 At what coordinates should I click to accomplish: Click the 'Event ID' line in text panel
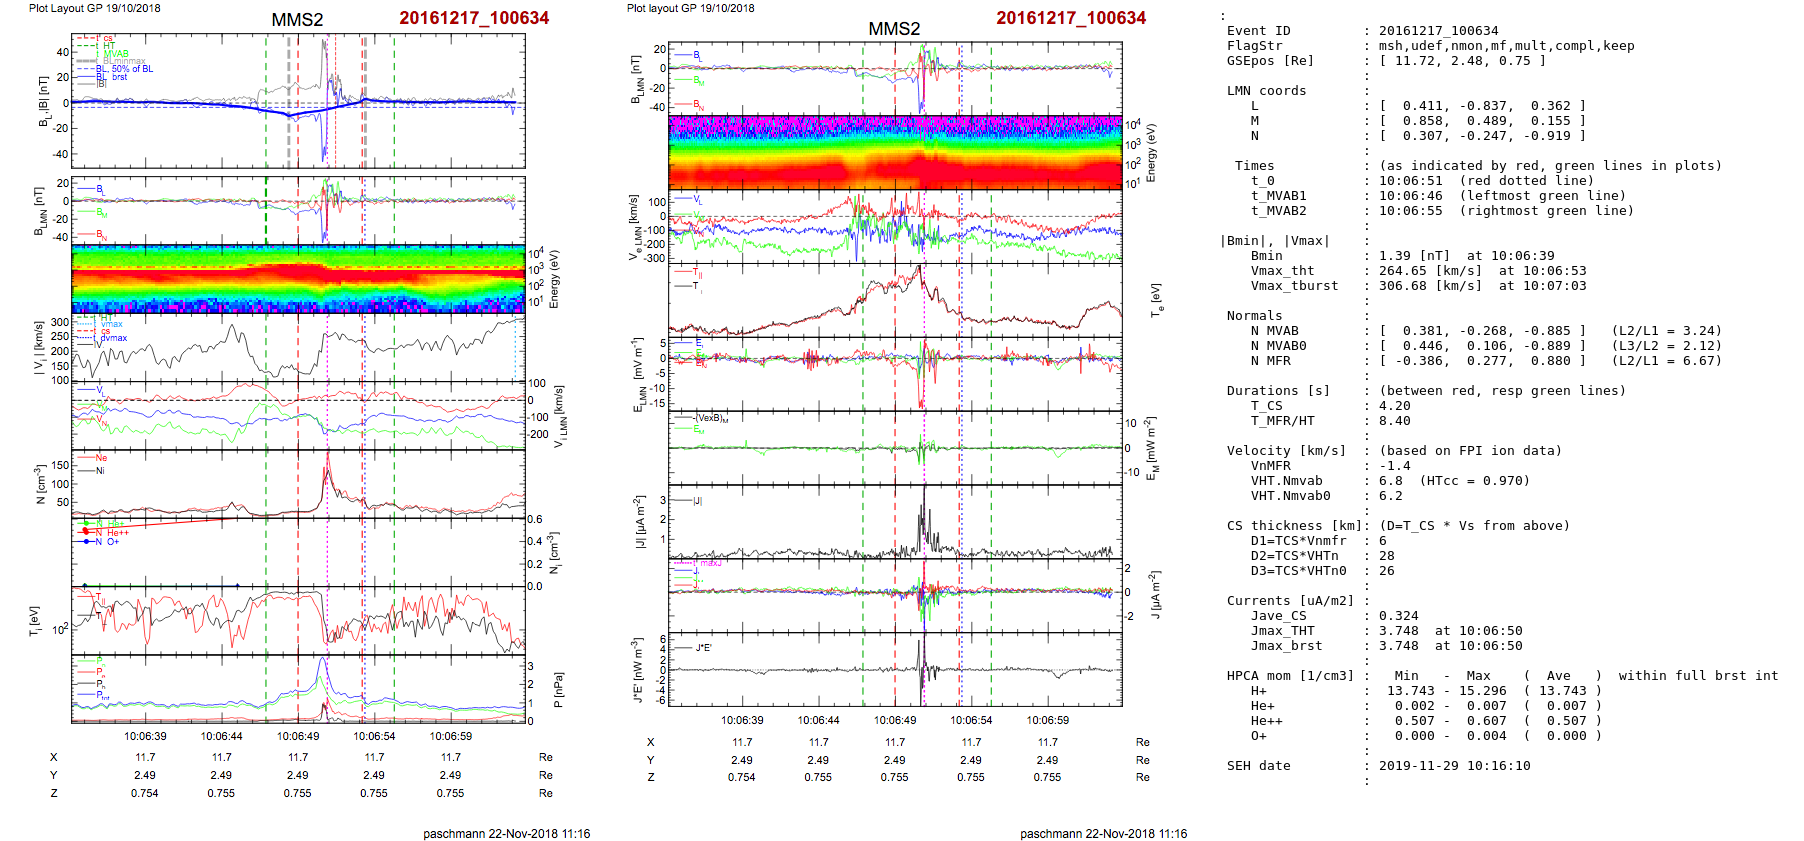(x=1258, y=31)
